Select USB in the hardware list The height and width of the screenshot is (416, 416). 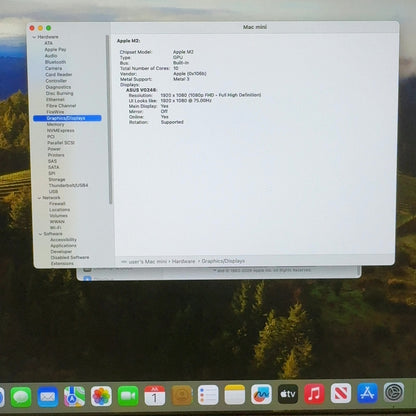pyautogui.click(x=53, y=191)
